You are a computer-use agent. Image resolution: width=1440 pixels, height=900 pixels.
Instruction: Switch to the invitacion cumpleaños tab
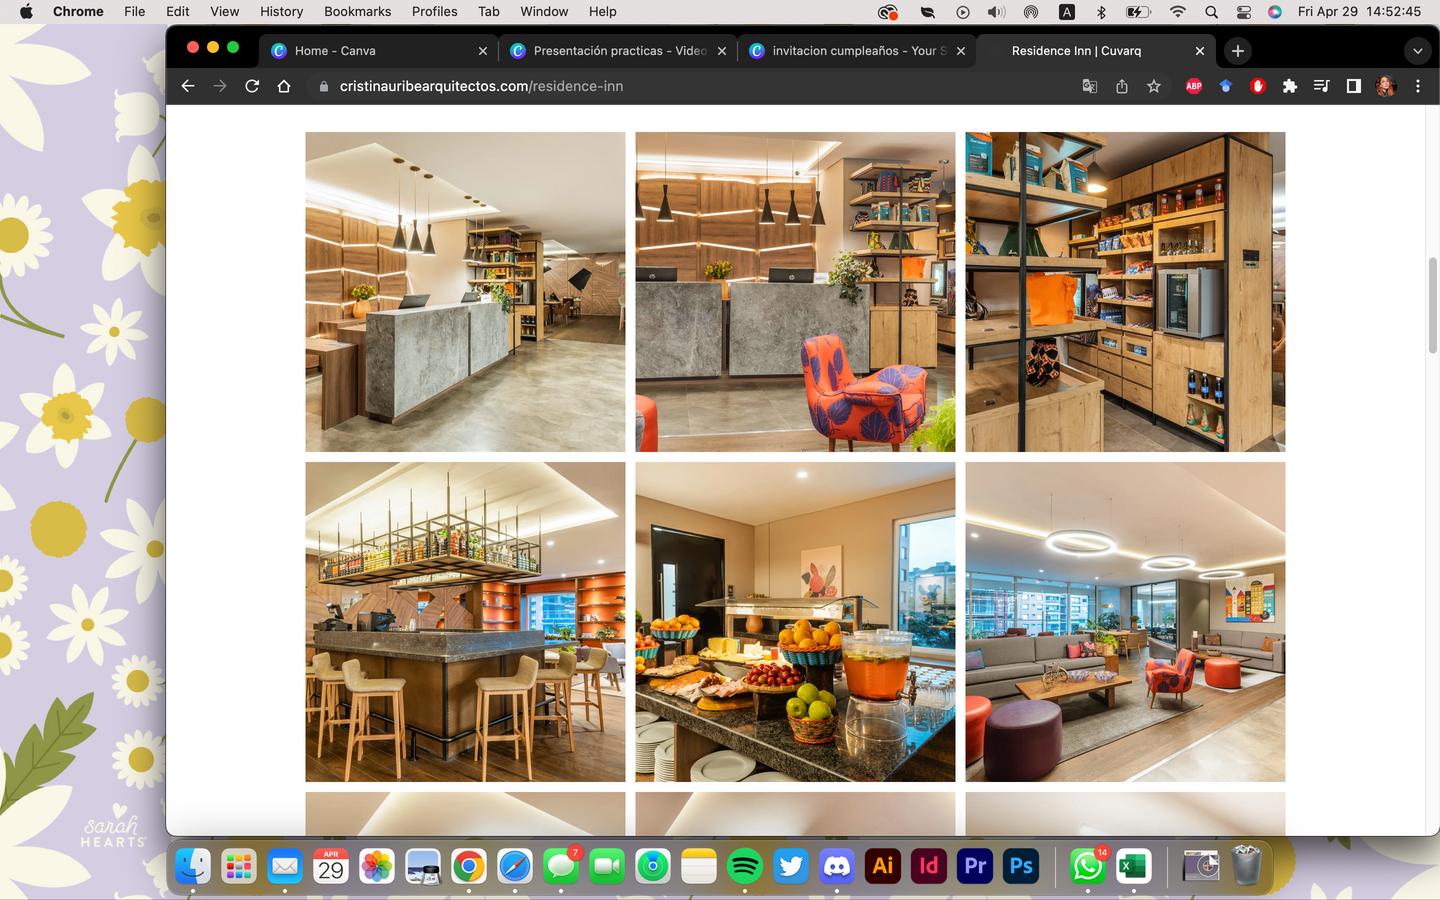pyautogui.click(x=858, y=51)
